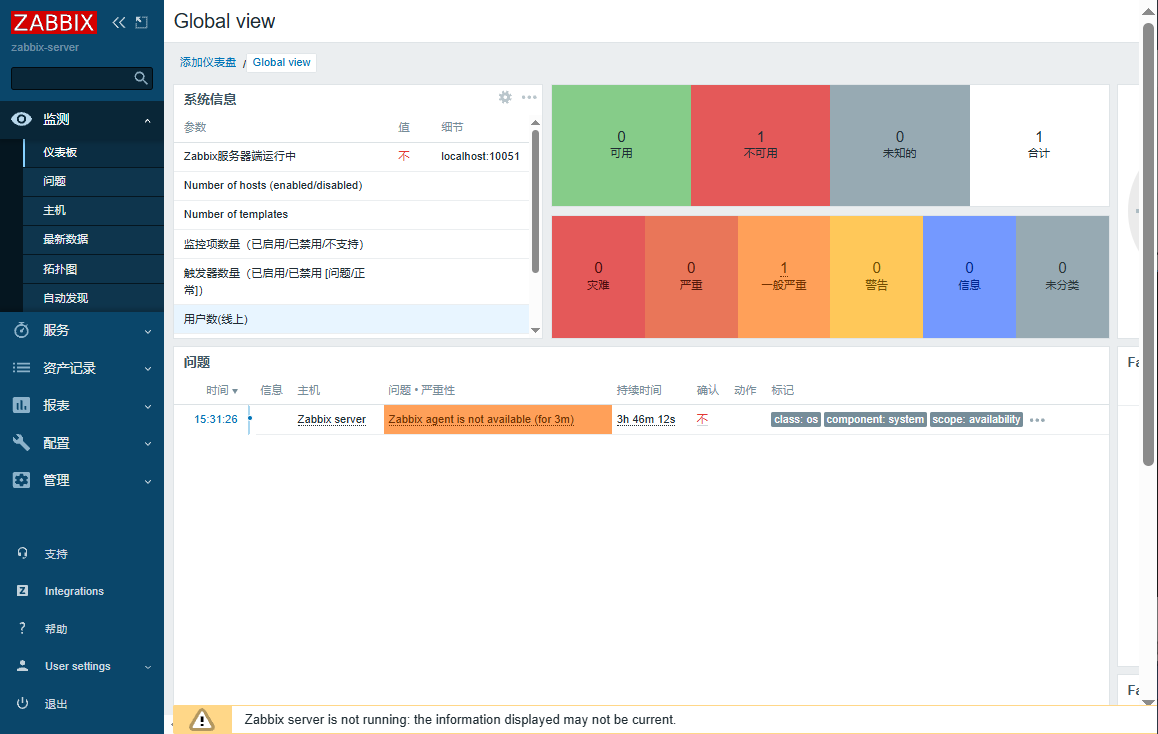Click the 系统信息 scrollbar down arrow
1158x734 pixels.
click(x=535, y=330)
